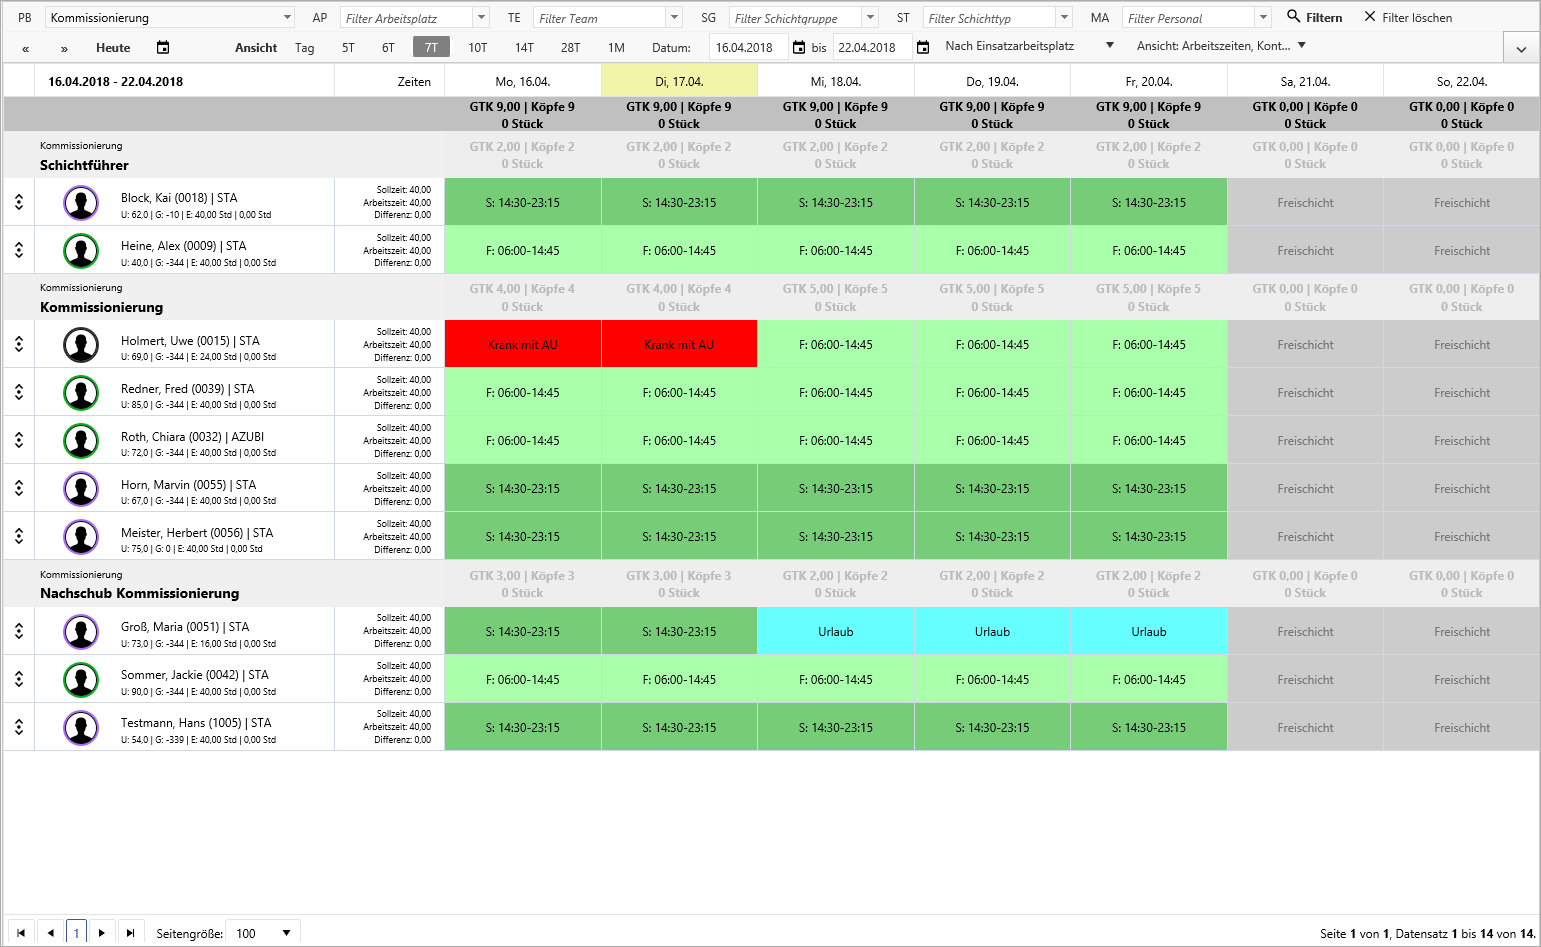
Task: Toggle row handle for Holmert, Uwe
Action: click(x=19, y=344)
